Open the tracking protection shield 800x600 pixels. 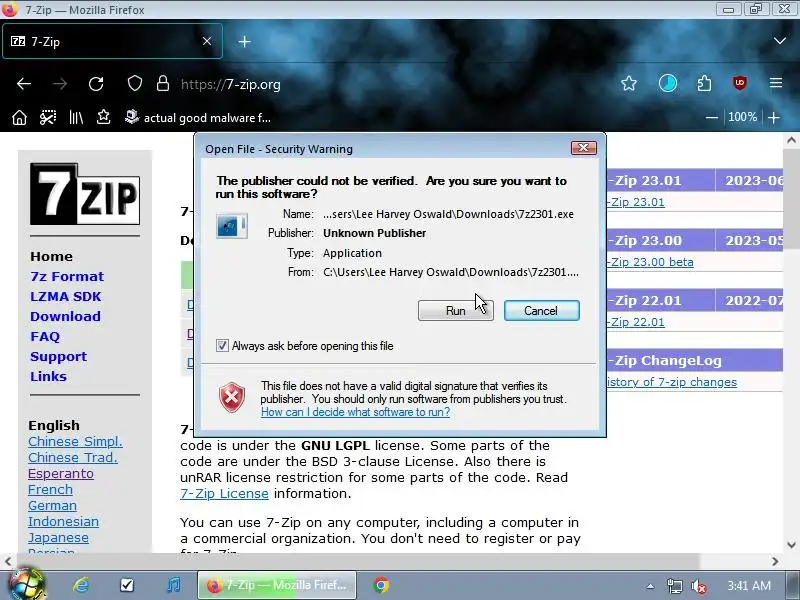click(135, 83)
